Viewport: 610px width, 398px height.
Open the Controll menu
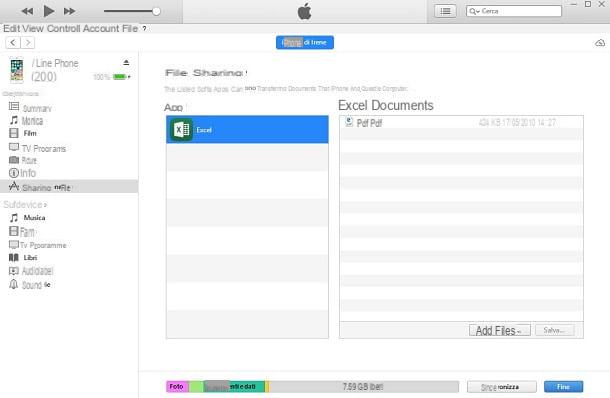[x=63, y=28]
